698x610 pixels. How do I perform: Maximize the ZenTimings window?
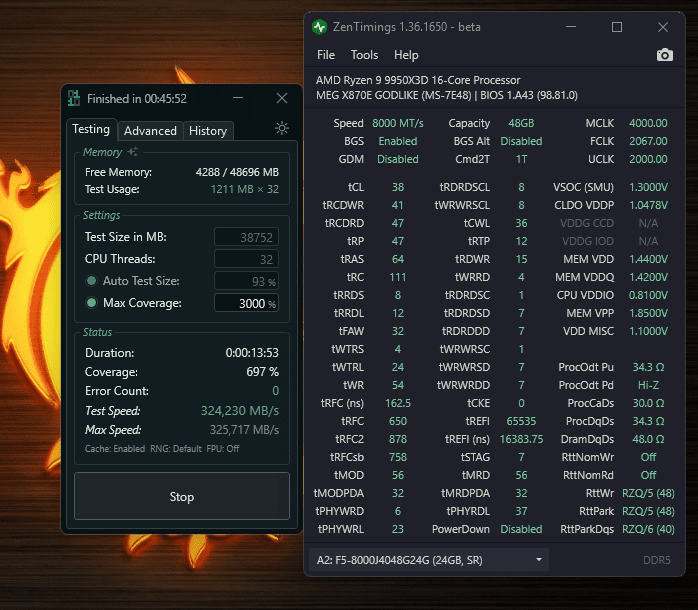617,27
